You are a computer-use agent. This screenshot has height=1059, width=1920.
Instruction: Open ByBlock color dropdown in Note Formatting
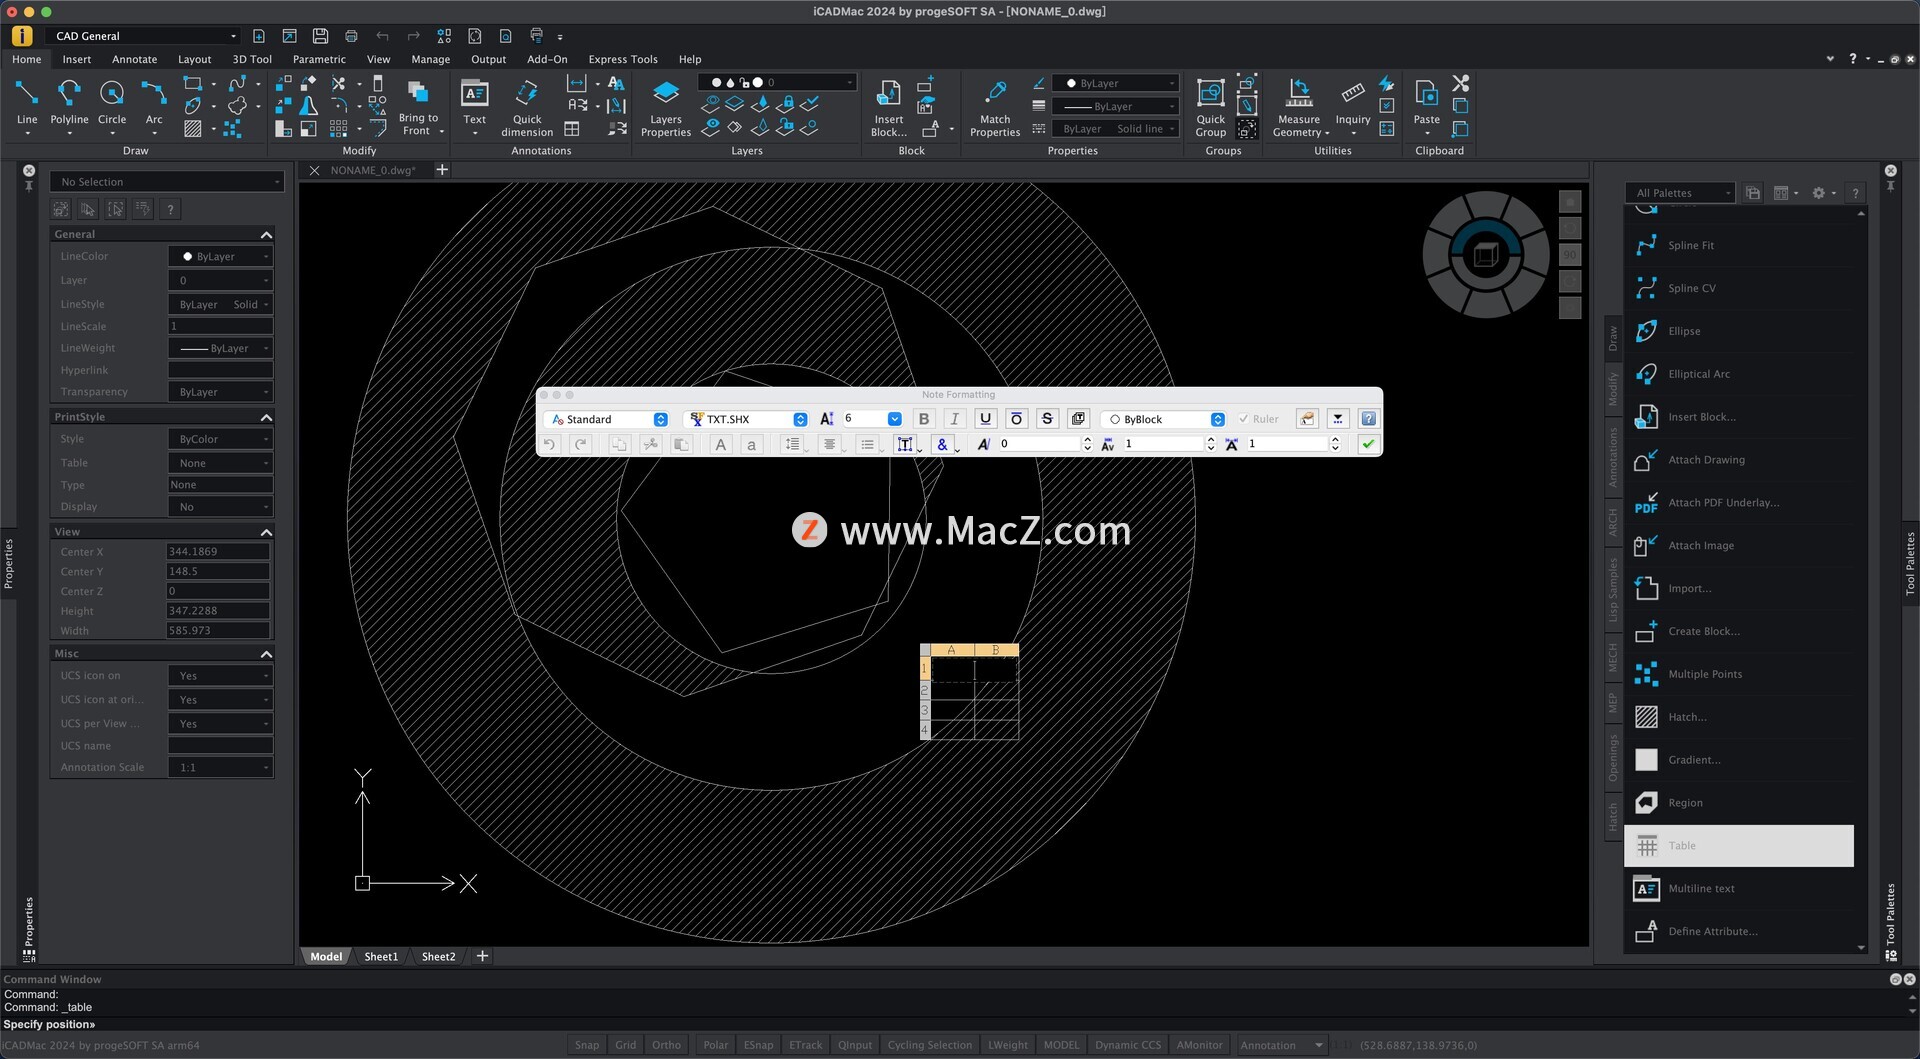1164,419
